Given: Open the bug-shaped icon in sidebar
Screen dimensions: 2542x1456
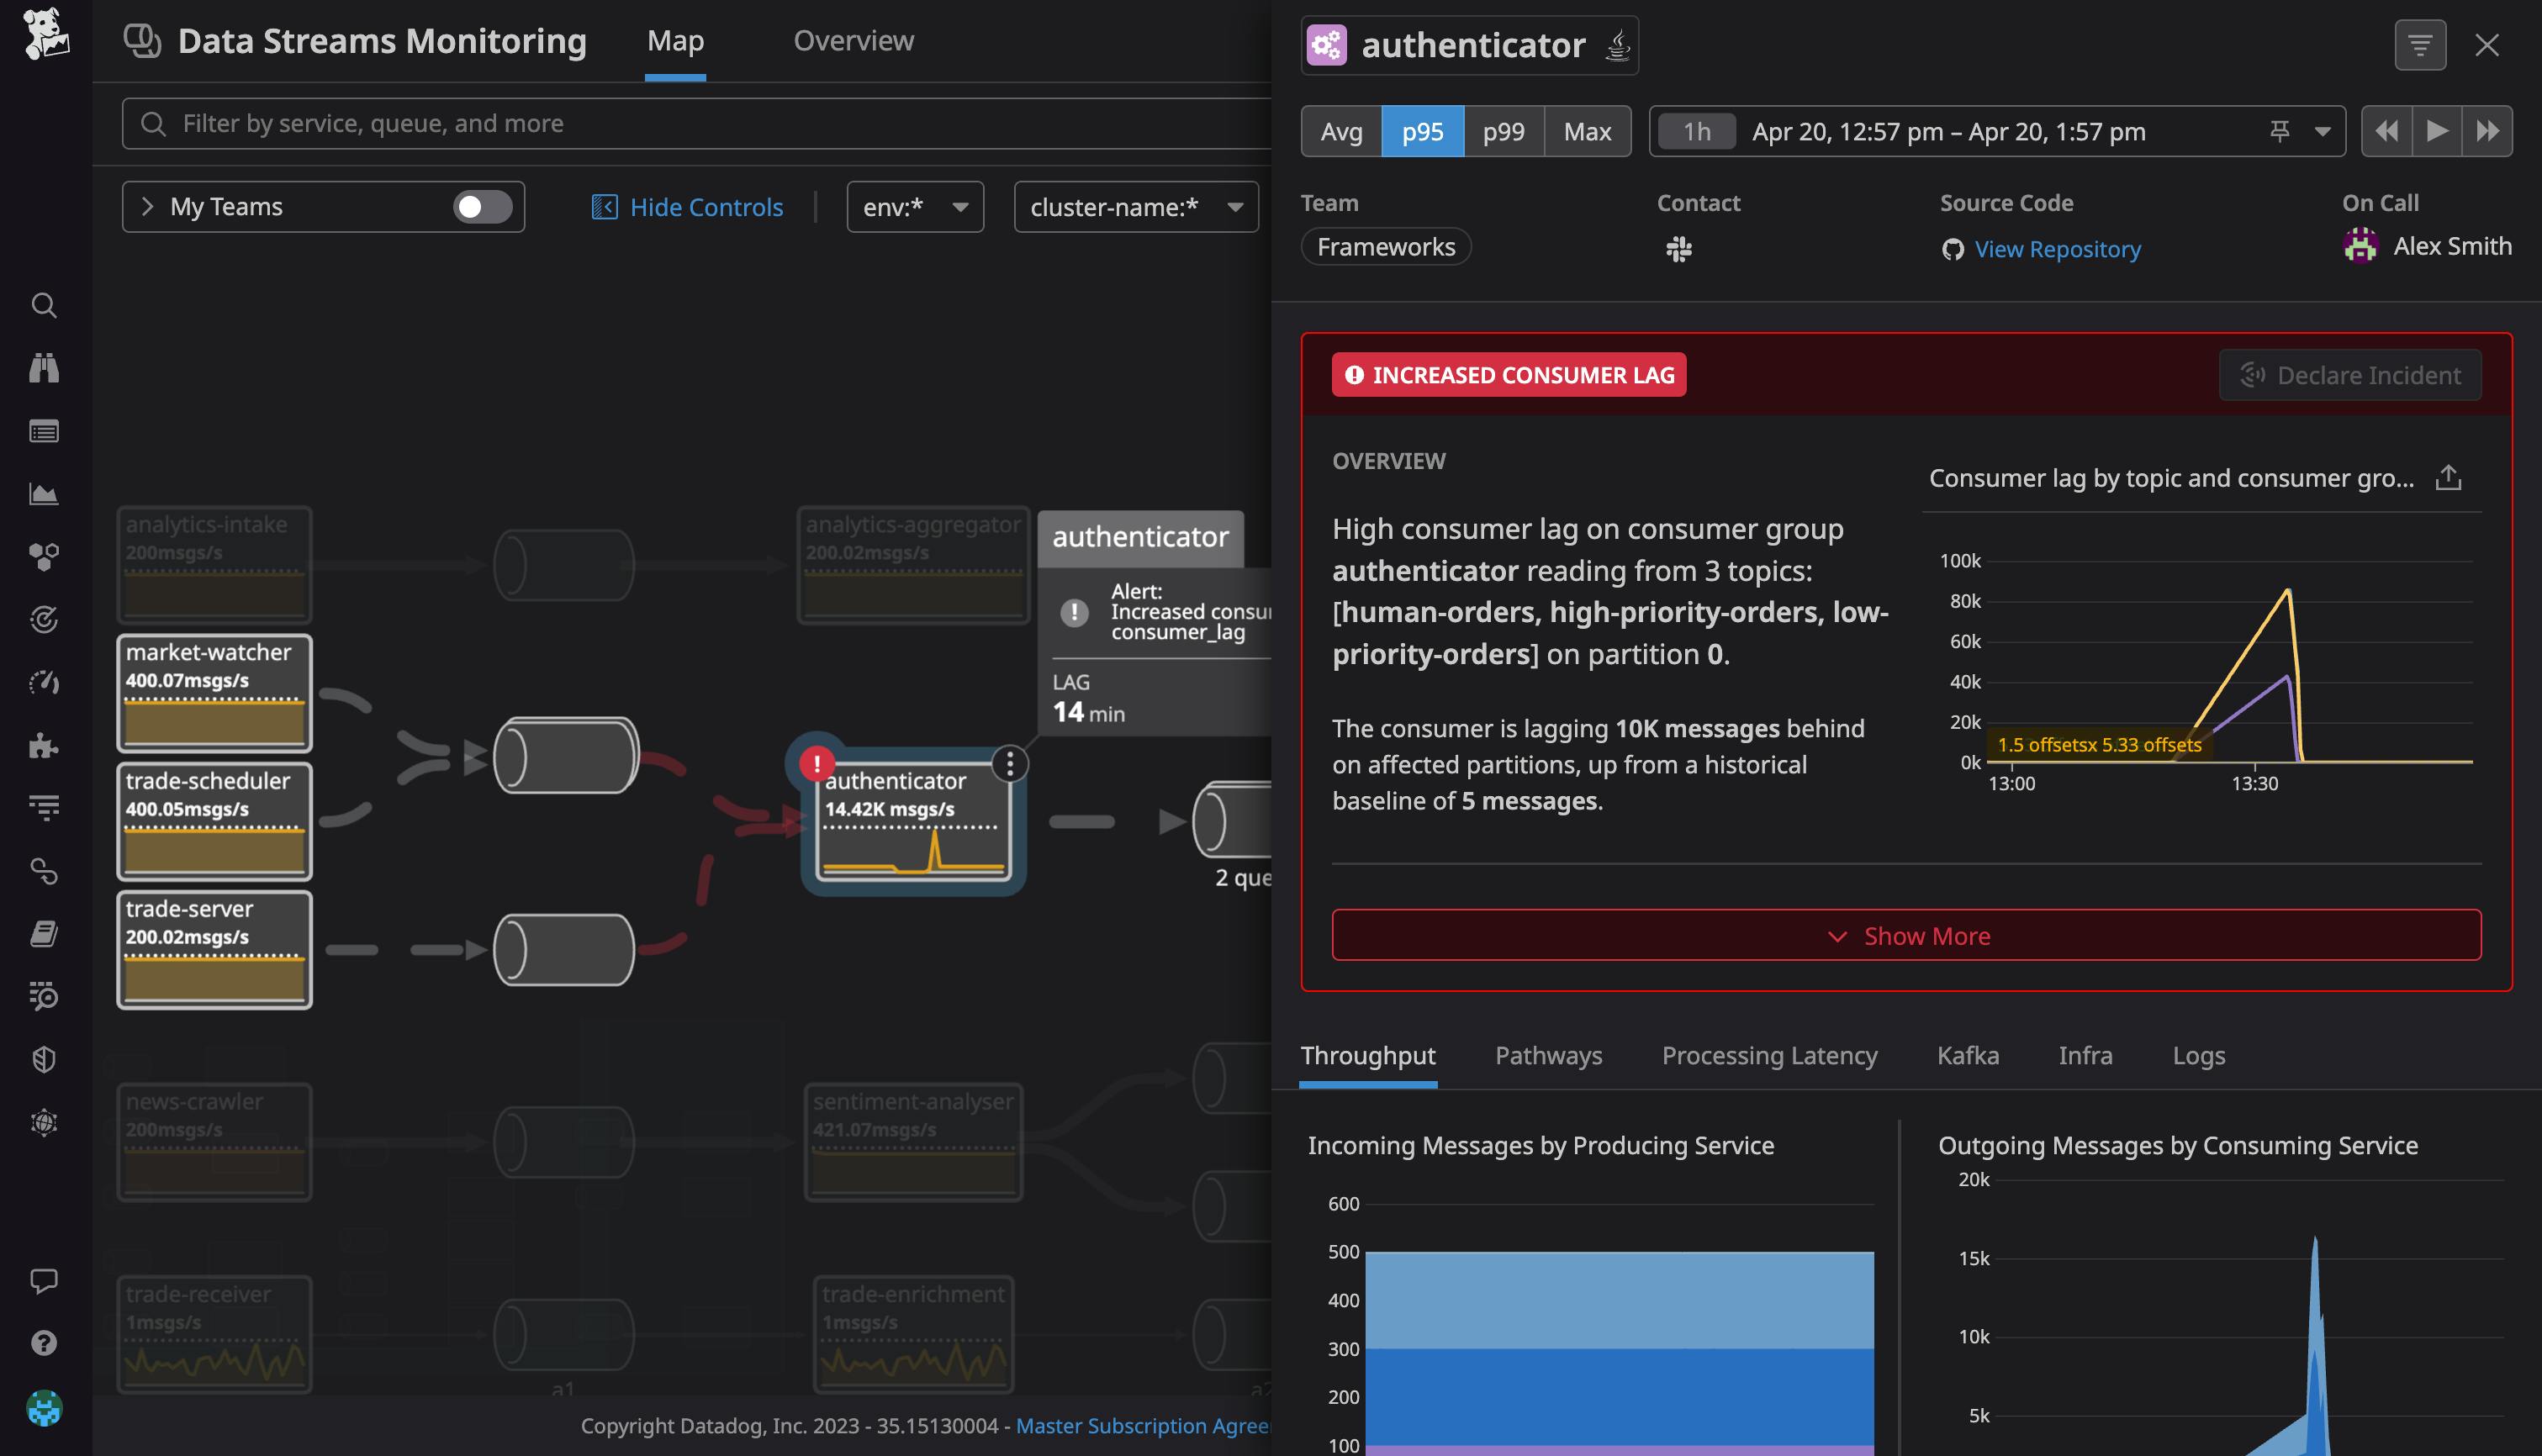Looking at the screenshot, I should click(44, 1123).
